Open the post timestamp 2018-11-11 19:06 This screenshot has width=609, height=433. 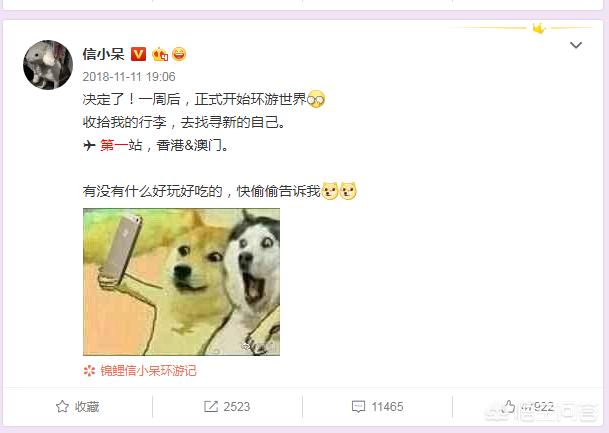129,77
